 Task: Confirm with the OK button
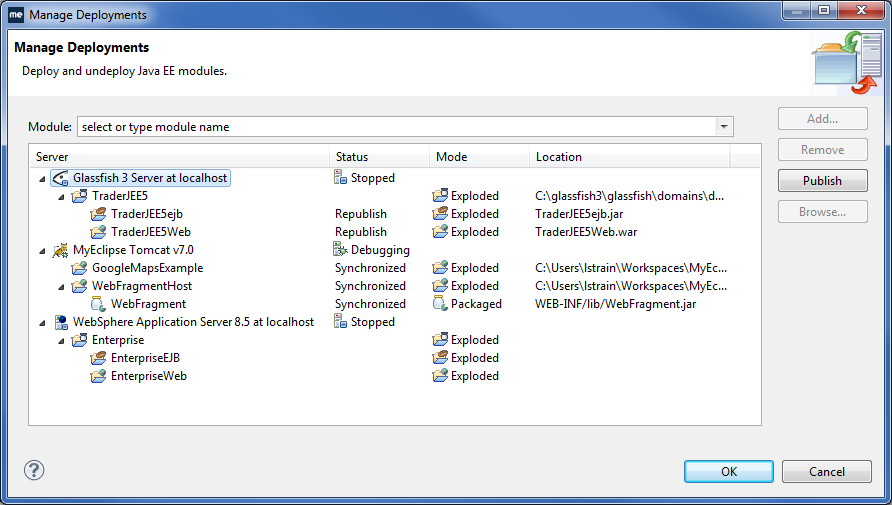click(x=728, y=471)
